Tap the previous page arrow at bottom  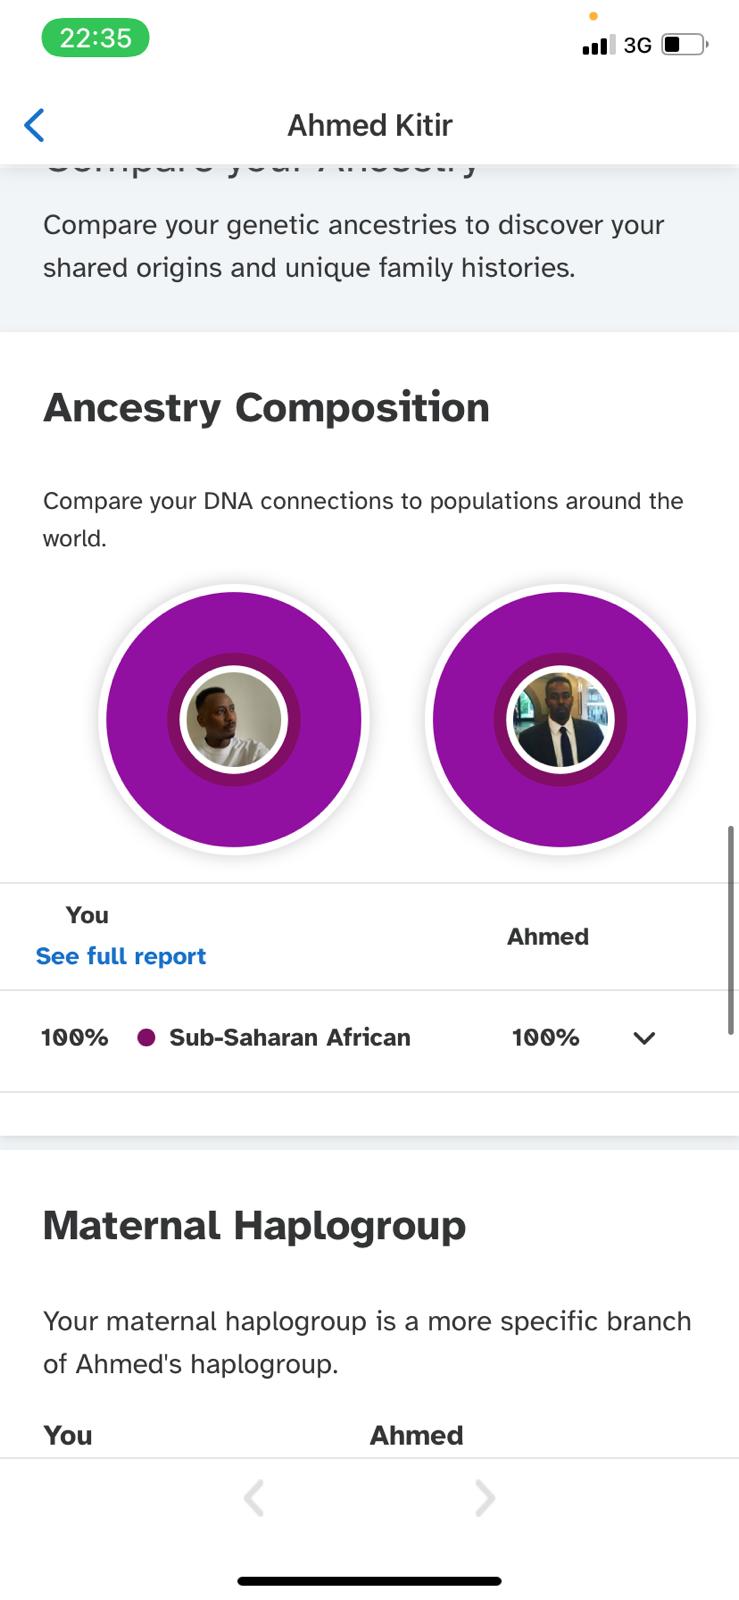coord(254,1498)
